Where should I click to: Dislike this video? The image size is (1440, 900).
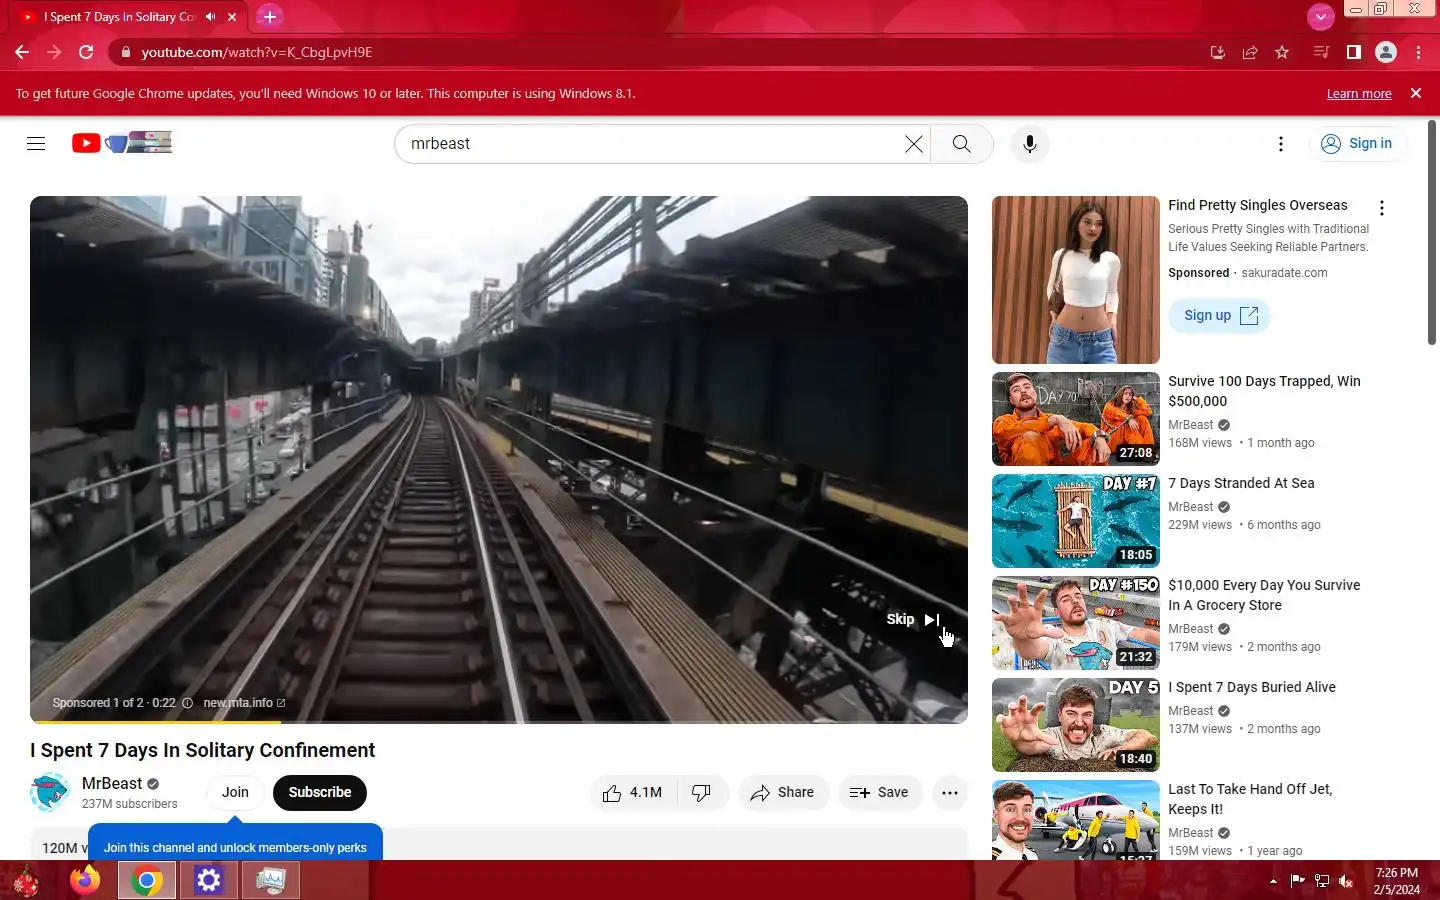(x=702, y=792)
